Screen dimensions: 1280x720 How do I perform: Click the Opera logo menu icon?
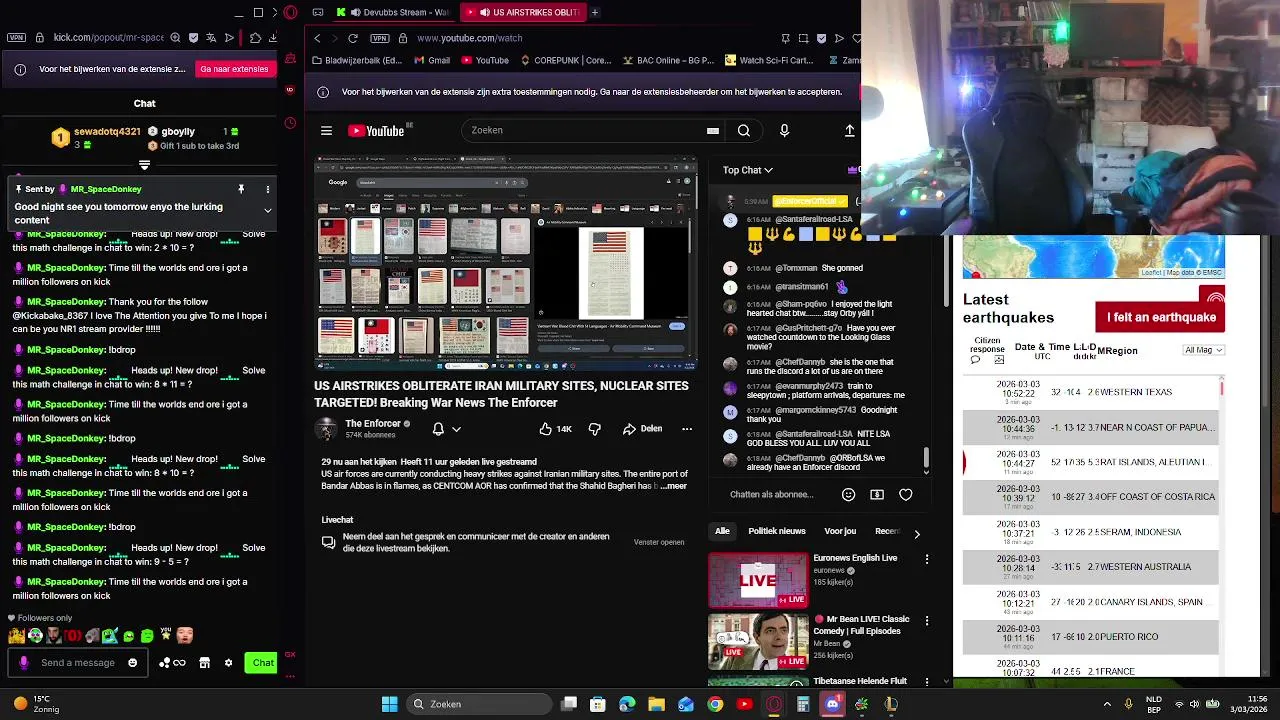point(290,13)
